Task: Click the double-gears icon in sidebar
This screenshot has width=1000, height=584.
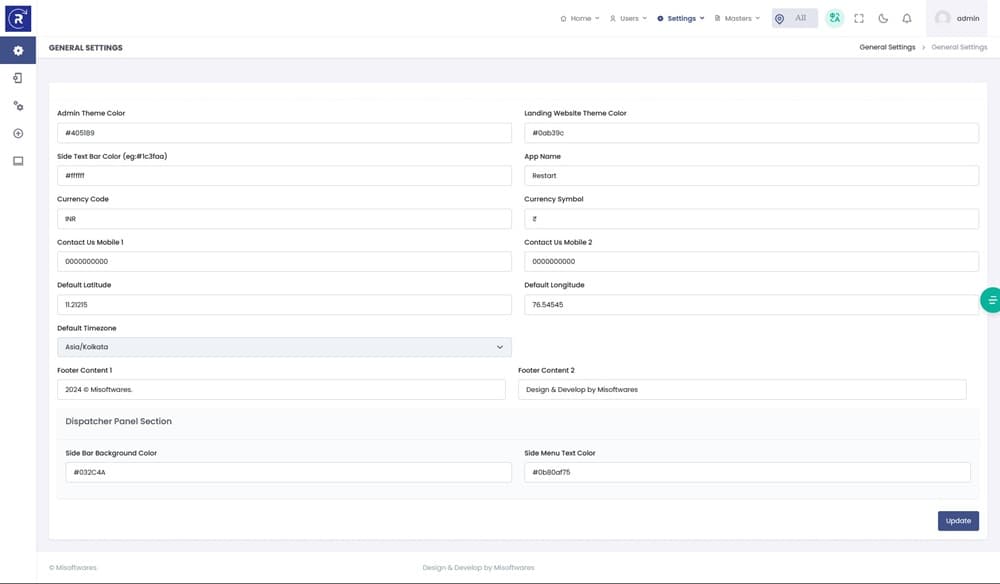Action: point(18,105)
